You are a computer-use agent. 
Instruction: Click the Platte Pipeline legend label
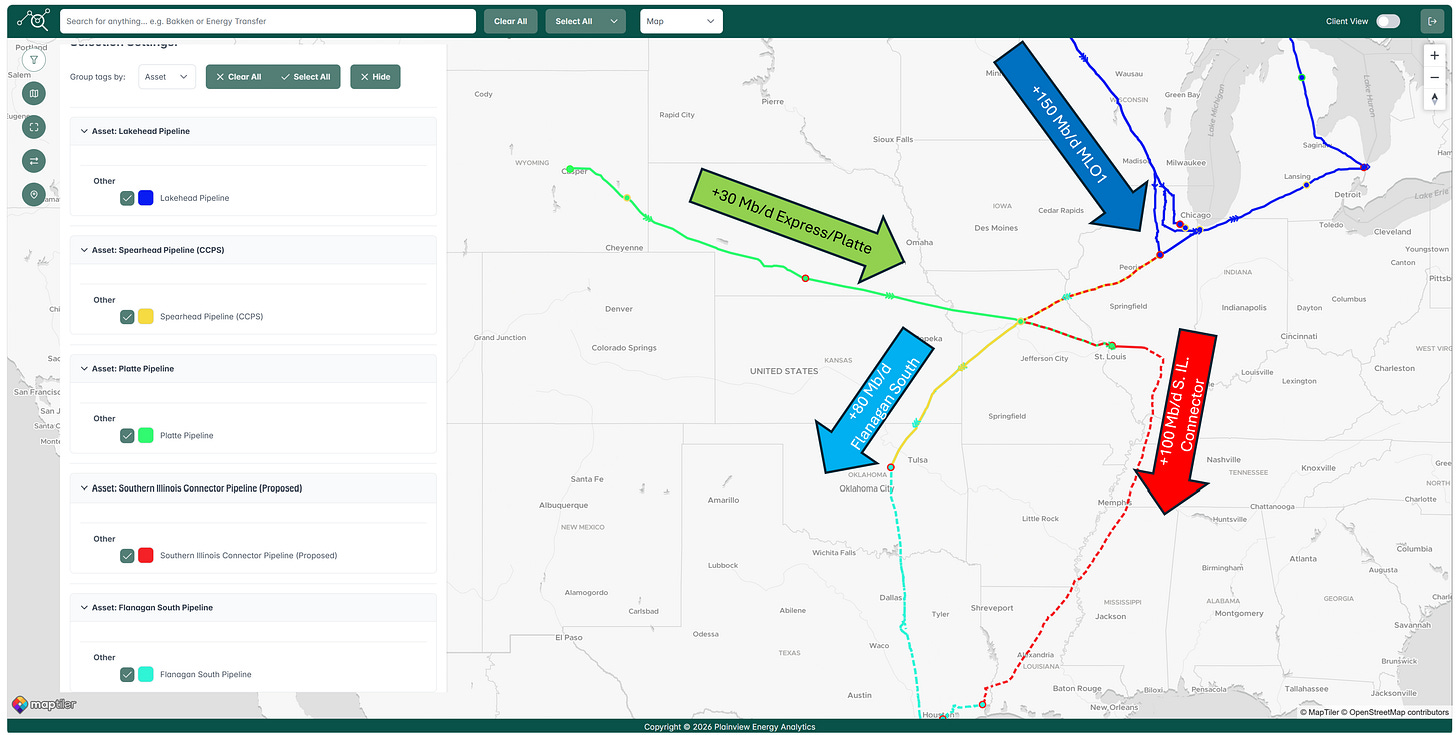[x=187, y=436]
